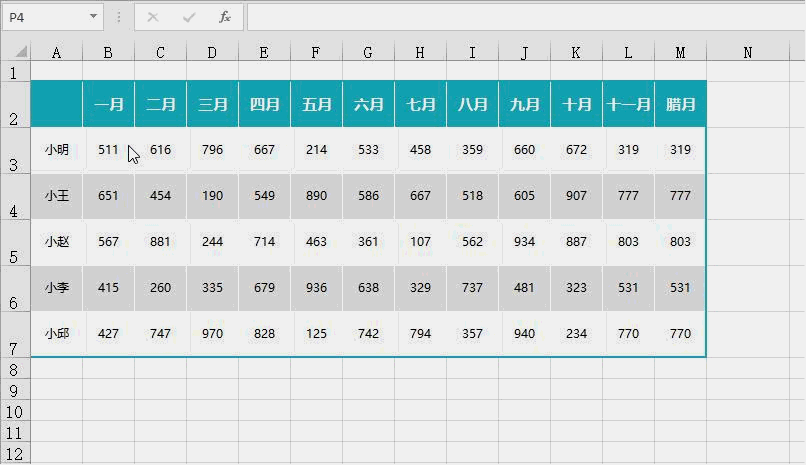This screenshot has width=806, height=465.
Task: Select row 6 header
Action: (14, 288)
